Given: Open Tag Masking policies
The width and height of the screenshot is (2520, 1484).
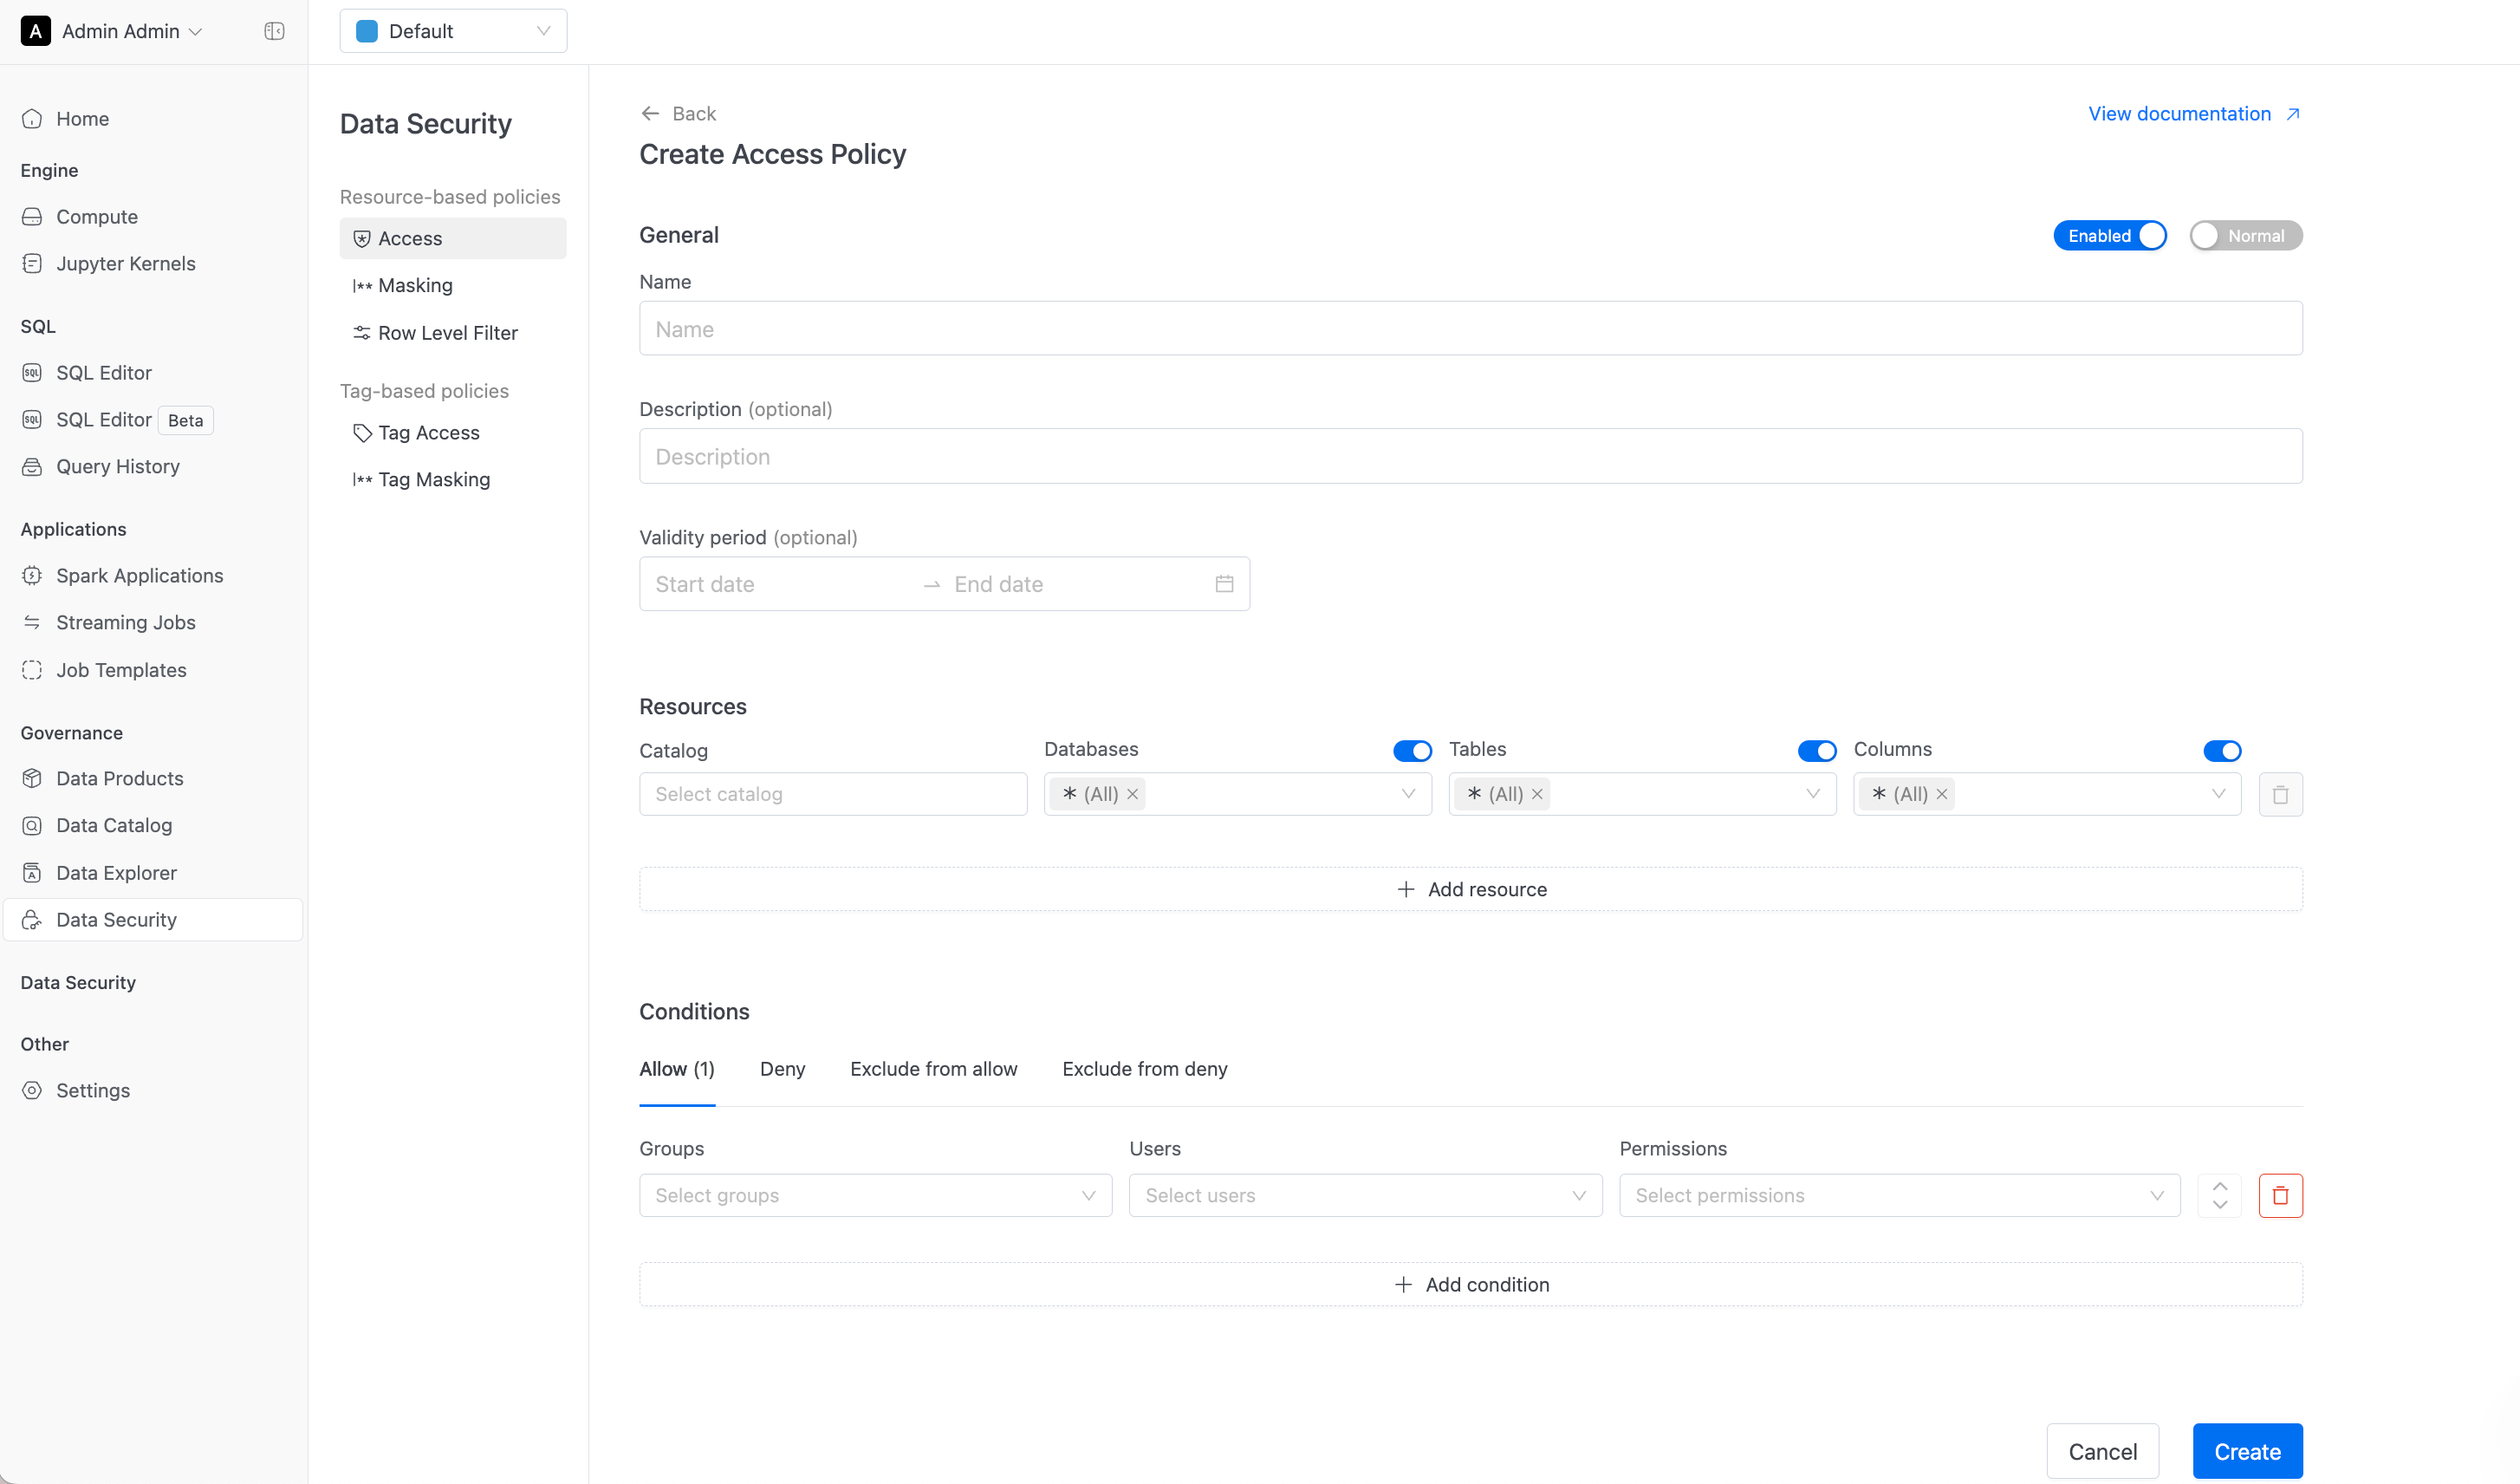Looking at the screenshot, I should click(x=453, y=480).
